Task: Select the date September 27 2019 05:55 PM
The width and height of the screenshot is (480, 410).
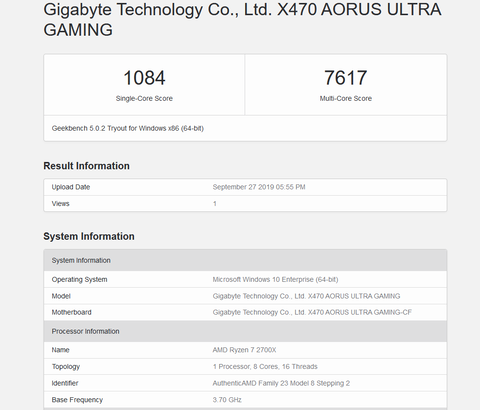Action: (x=259, y=187)
